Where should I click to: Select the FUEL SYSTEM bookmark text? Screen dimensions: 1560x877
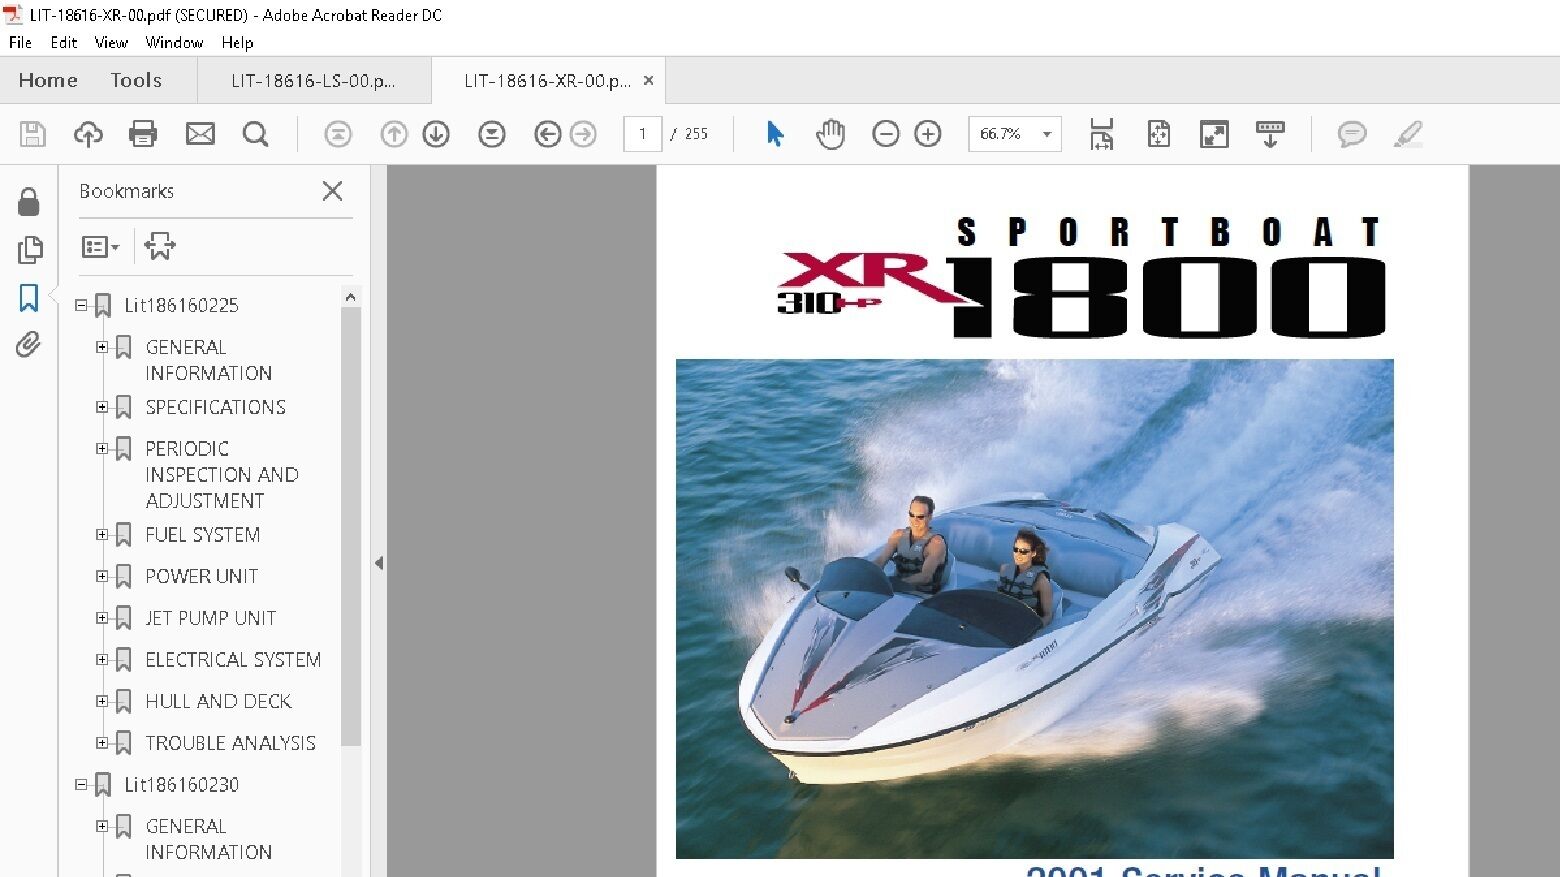click(x=203, y=535)
